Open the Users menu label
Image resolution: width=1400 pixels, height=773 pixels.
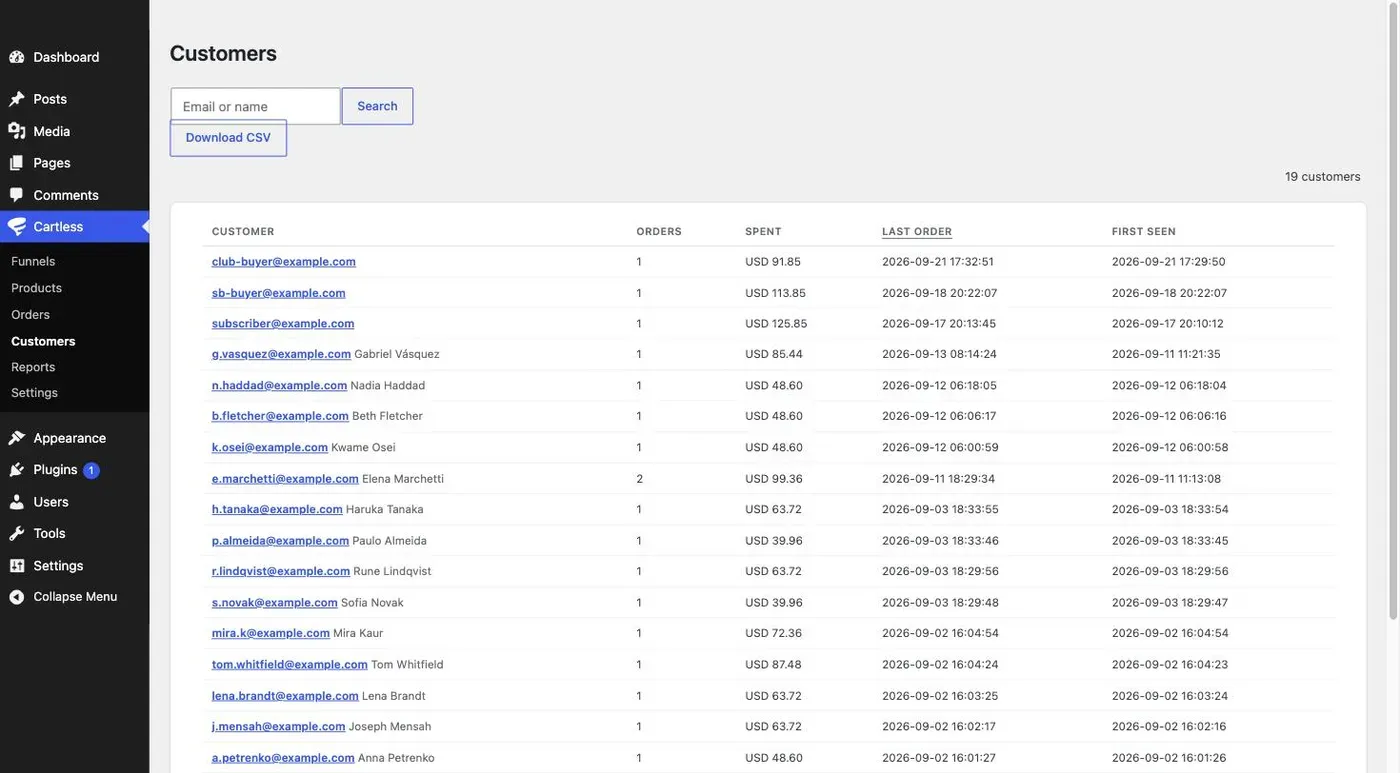click(x=51, y=502)
